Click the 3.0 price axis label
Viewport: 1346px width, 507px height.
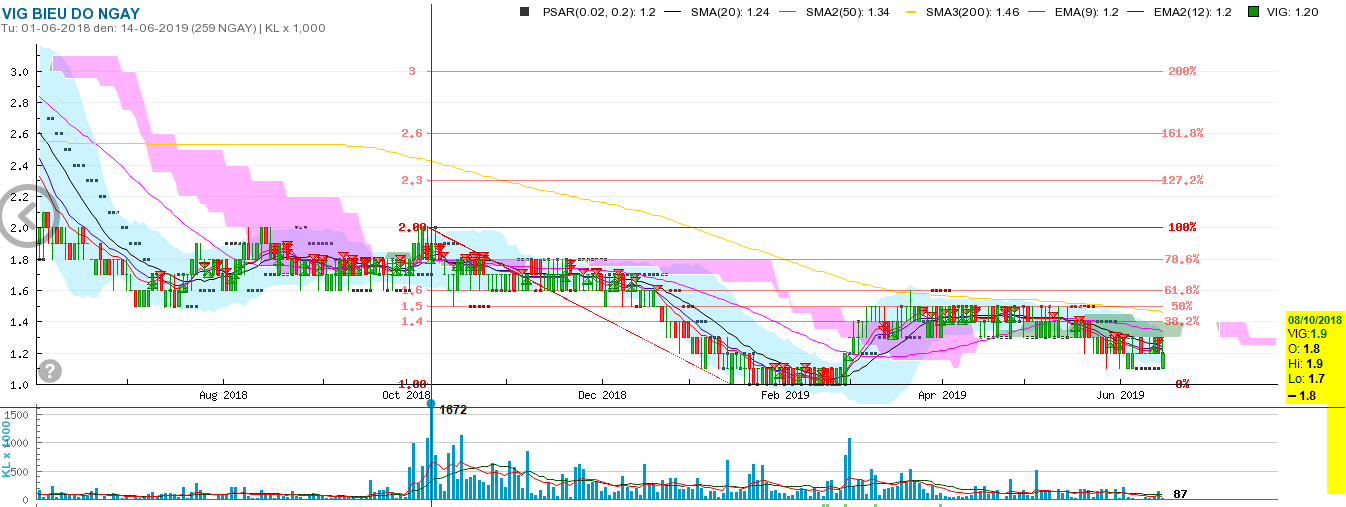coord(19,72)
